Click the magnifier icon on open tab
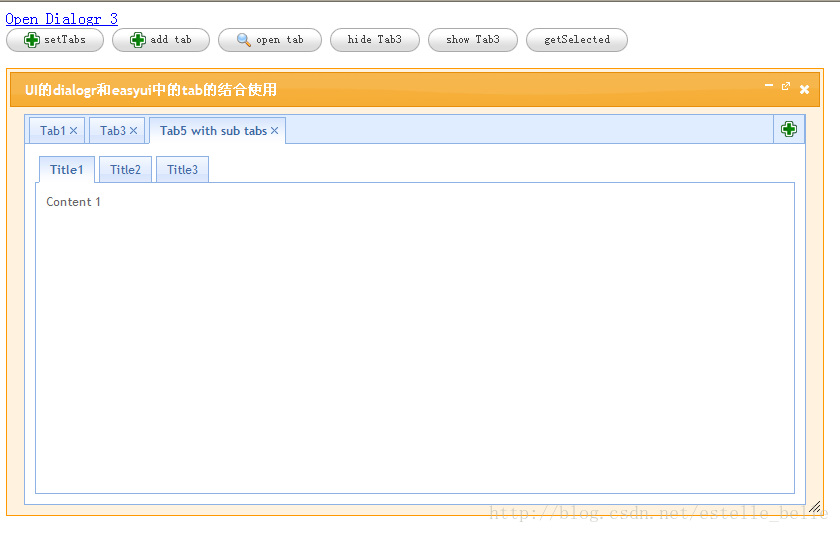 pyautogui.click(x=244, y=40)
